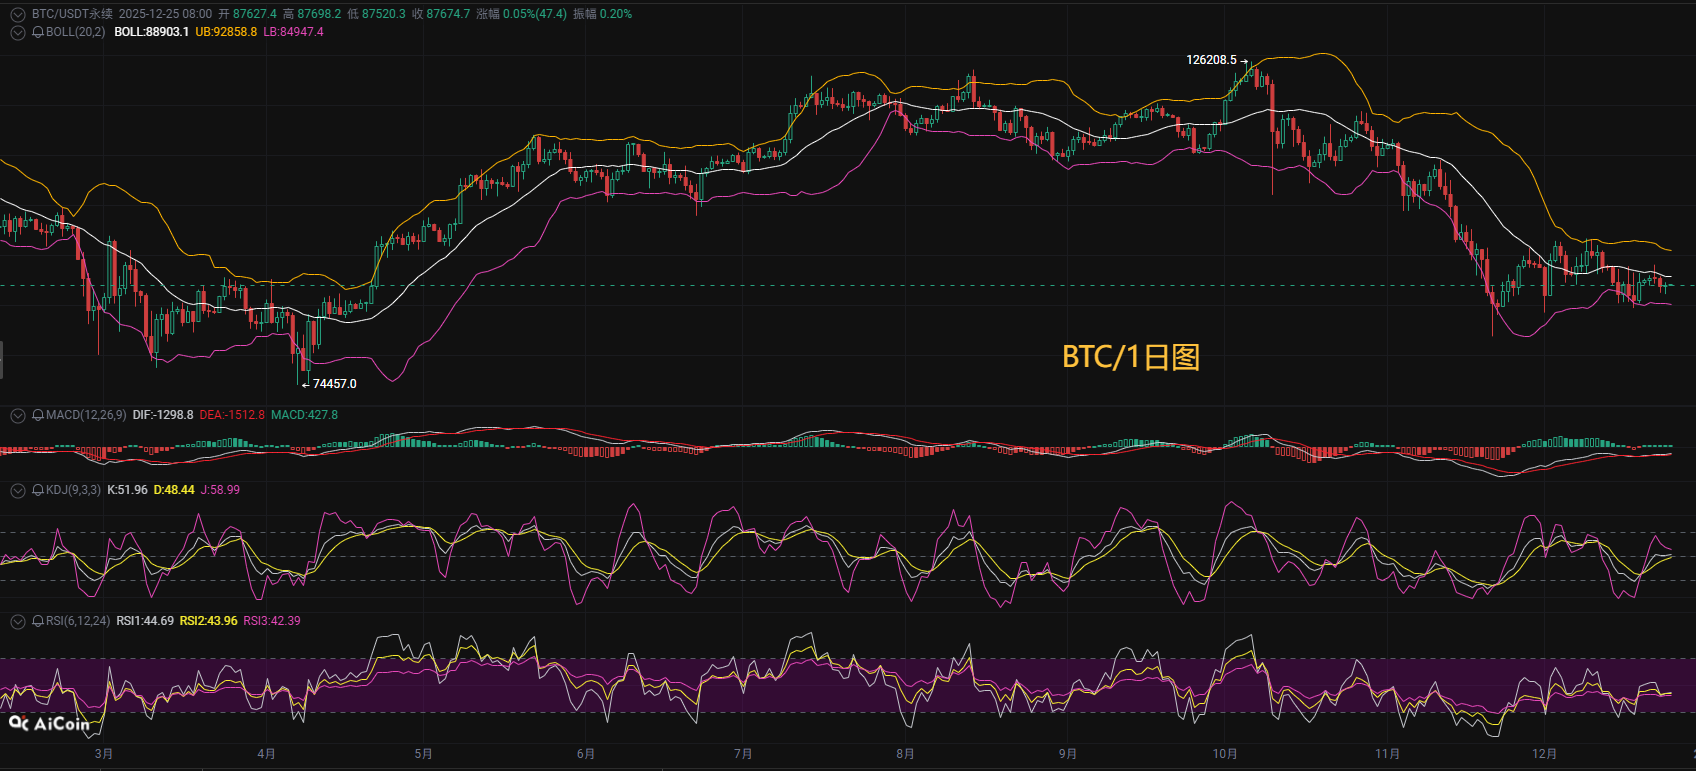The height and width of the screenshot is (771, 1696).
Task: Click the bell icon beside KDJ(9,3,3)
Action: pos(38,490)
